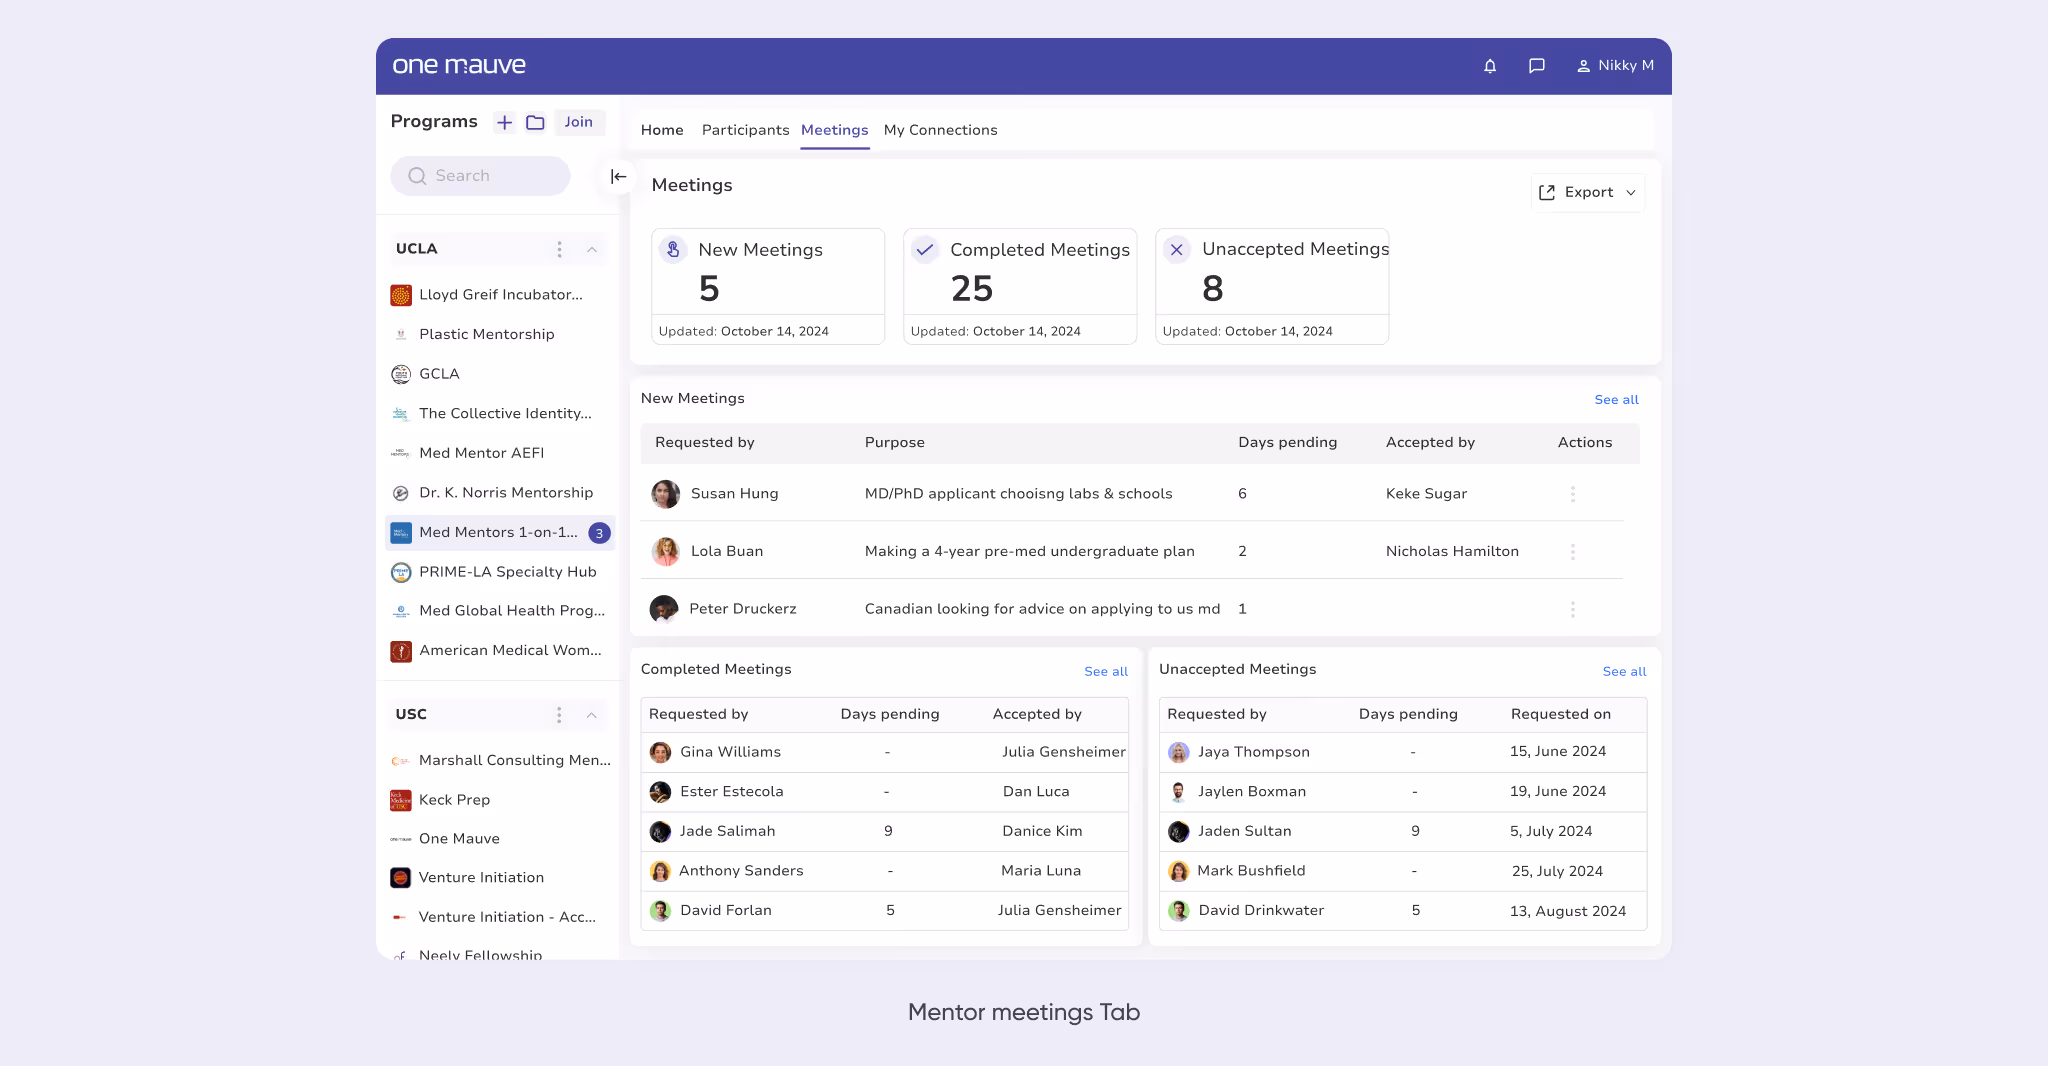Open the USC section options menu

click(x=560, y=715)
